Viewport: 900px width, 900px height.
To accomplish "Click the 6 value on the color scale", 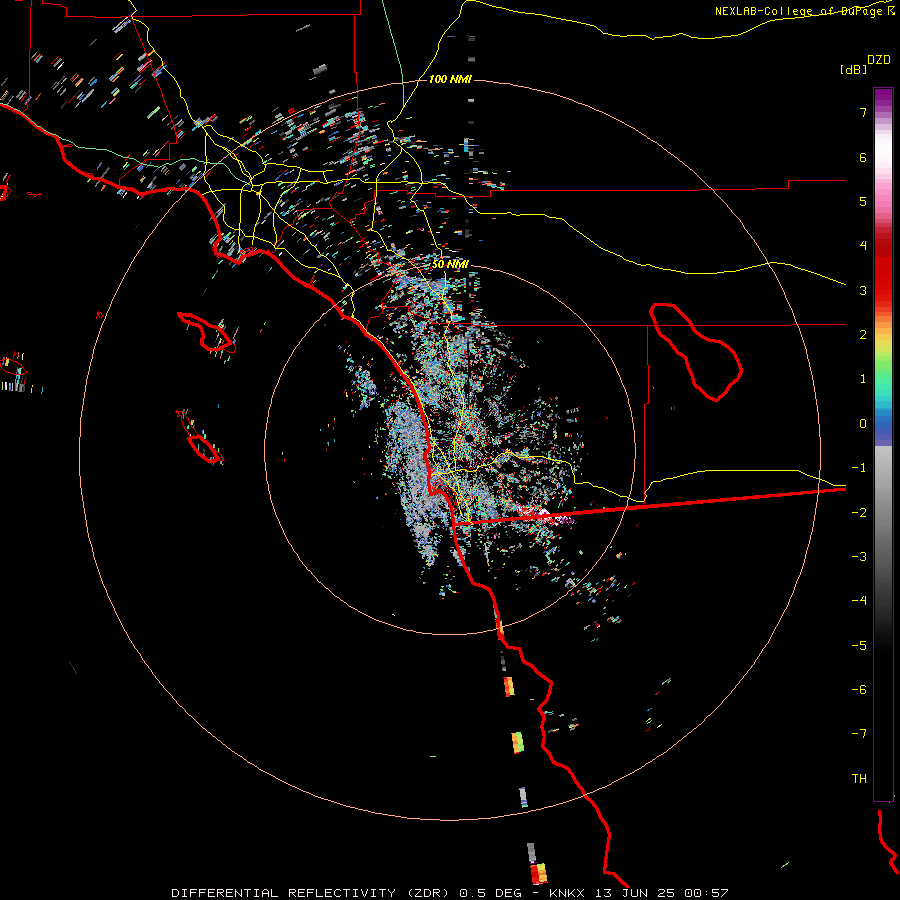I will pyautogui.click(x=863, y=157).
